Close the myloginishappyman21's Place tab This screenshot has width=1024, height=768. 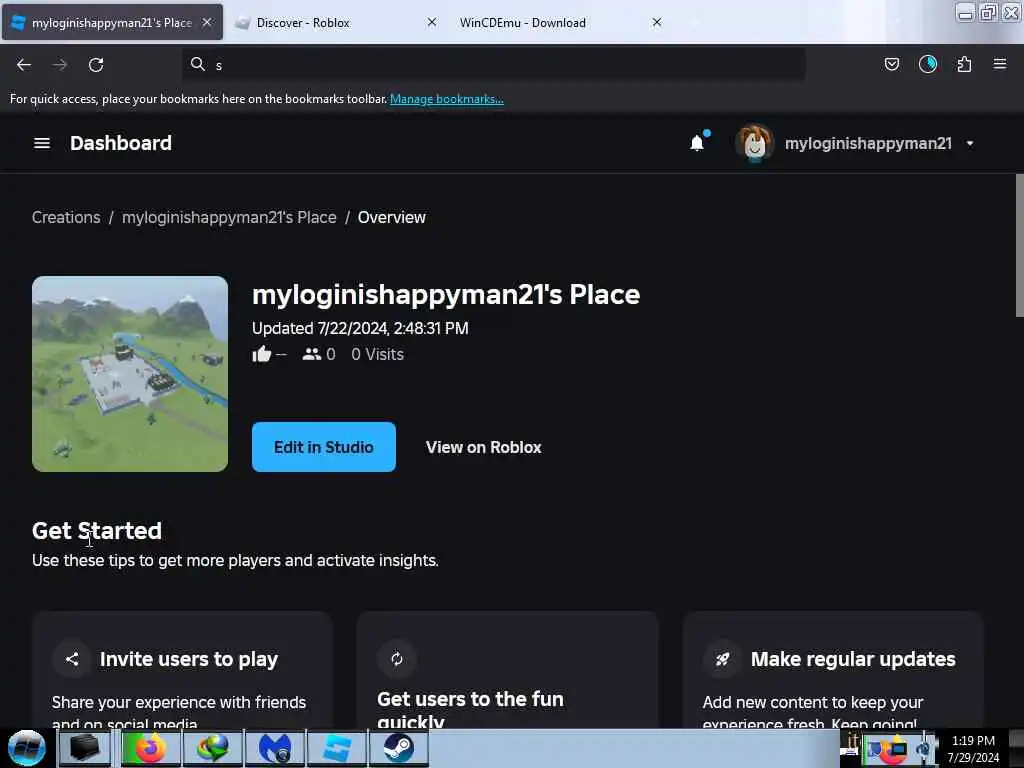tap(206, 22)
